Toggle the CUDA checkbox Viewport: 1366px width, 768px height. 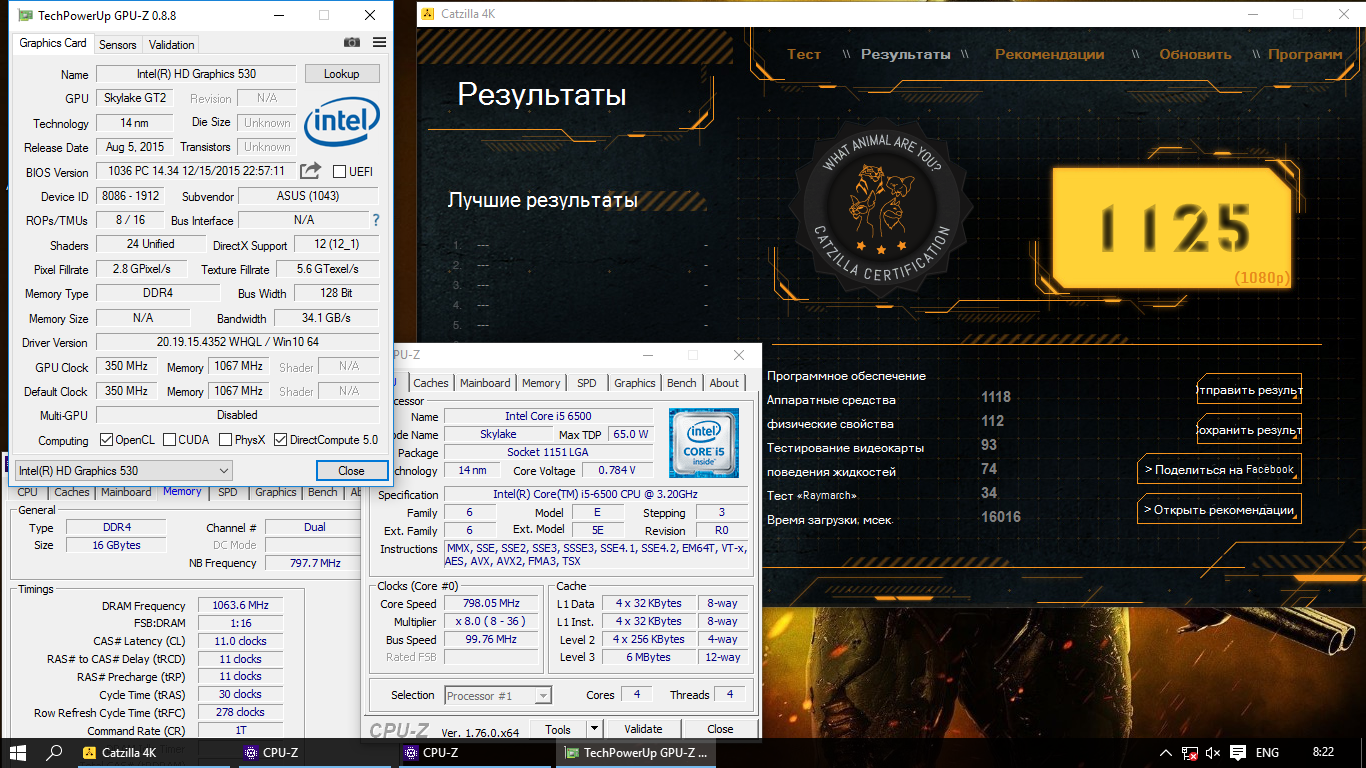click(x=170, y=440)
